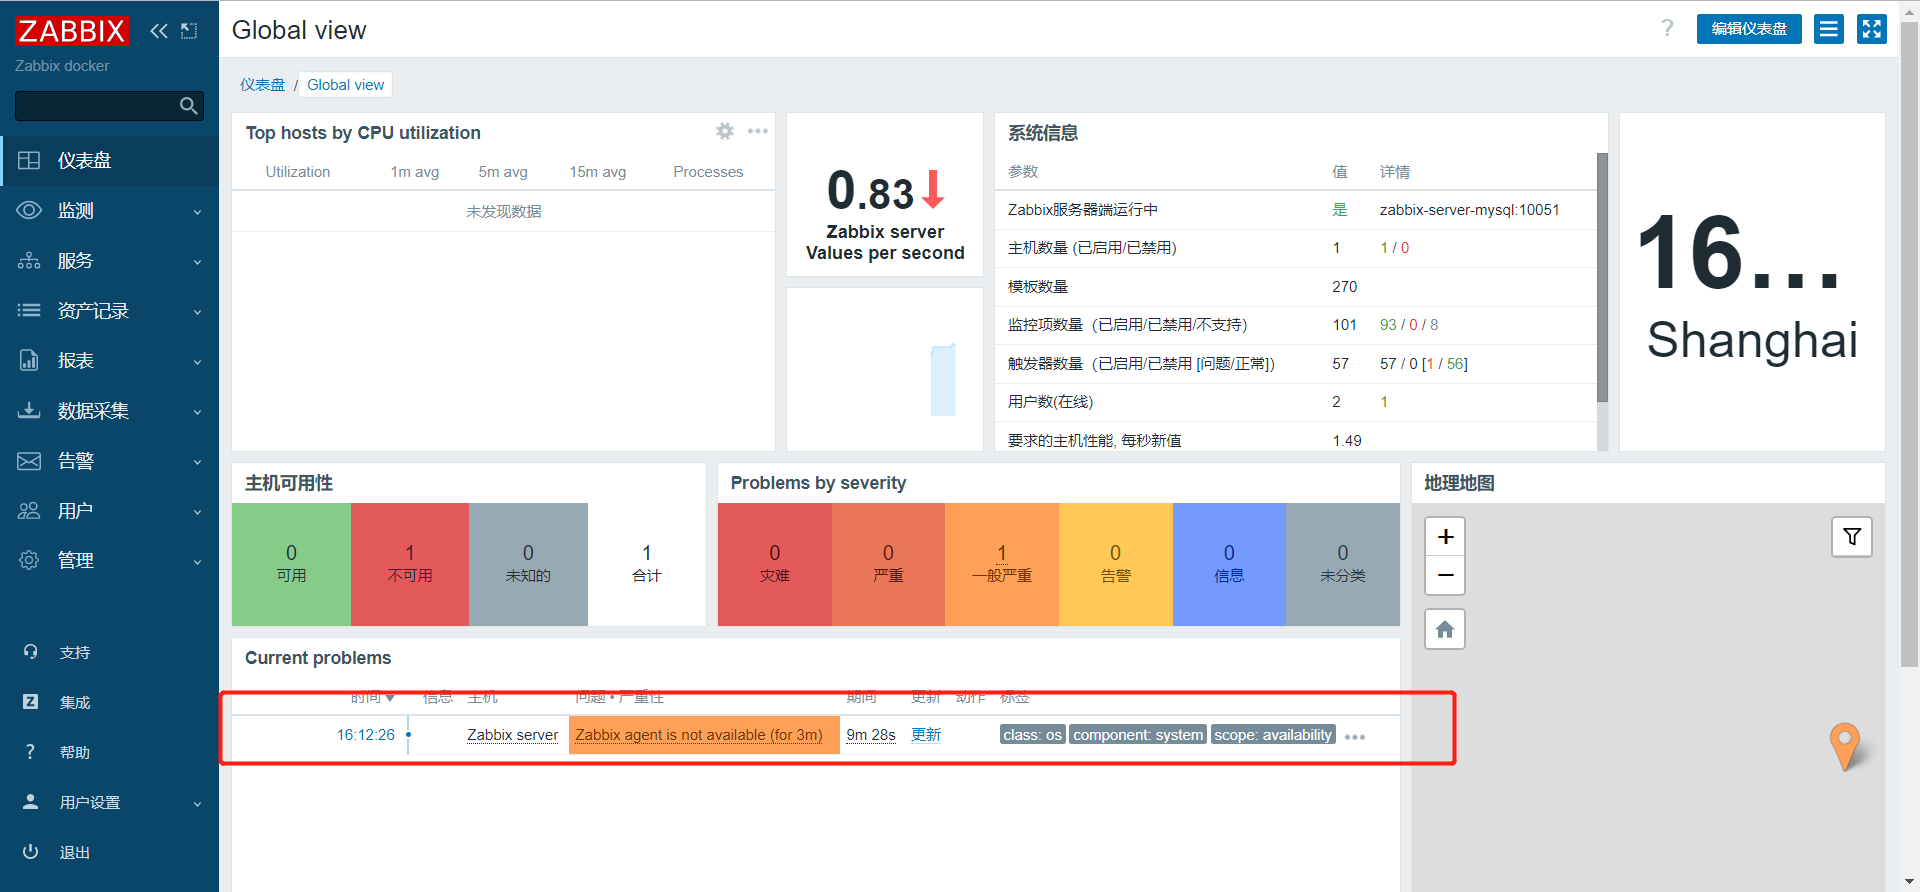1920x892 pixels.
Task: Click the green 可用 available tile
Action: point(291,564)
